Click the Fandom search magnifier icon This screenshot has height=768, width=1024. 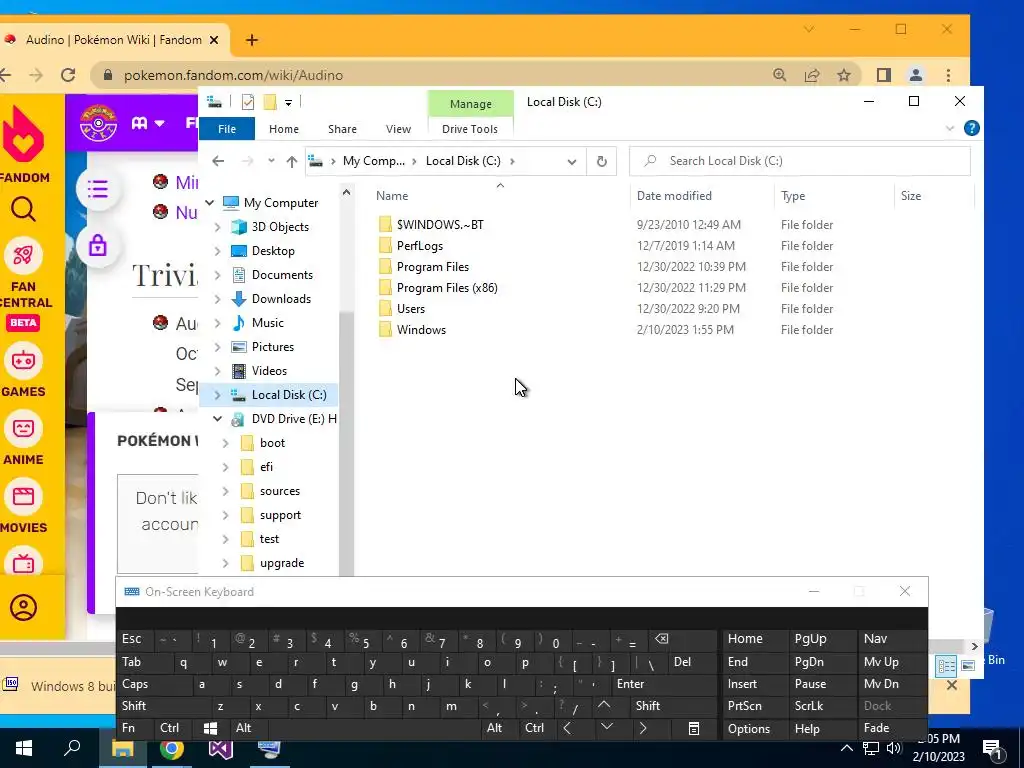[23, 210]
